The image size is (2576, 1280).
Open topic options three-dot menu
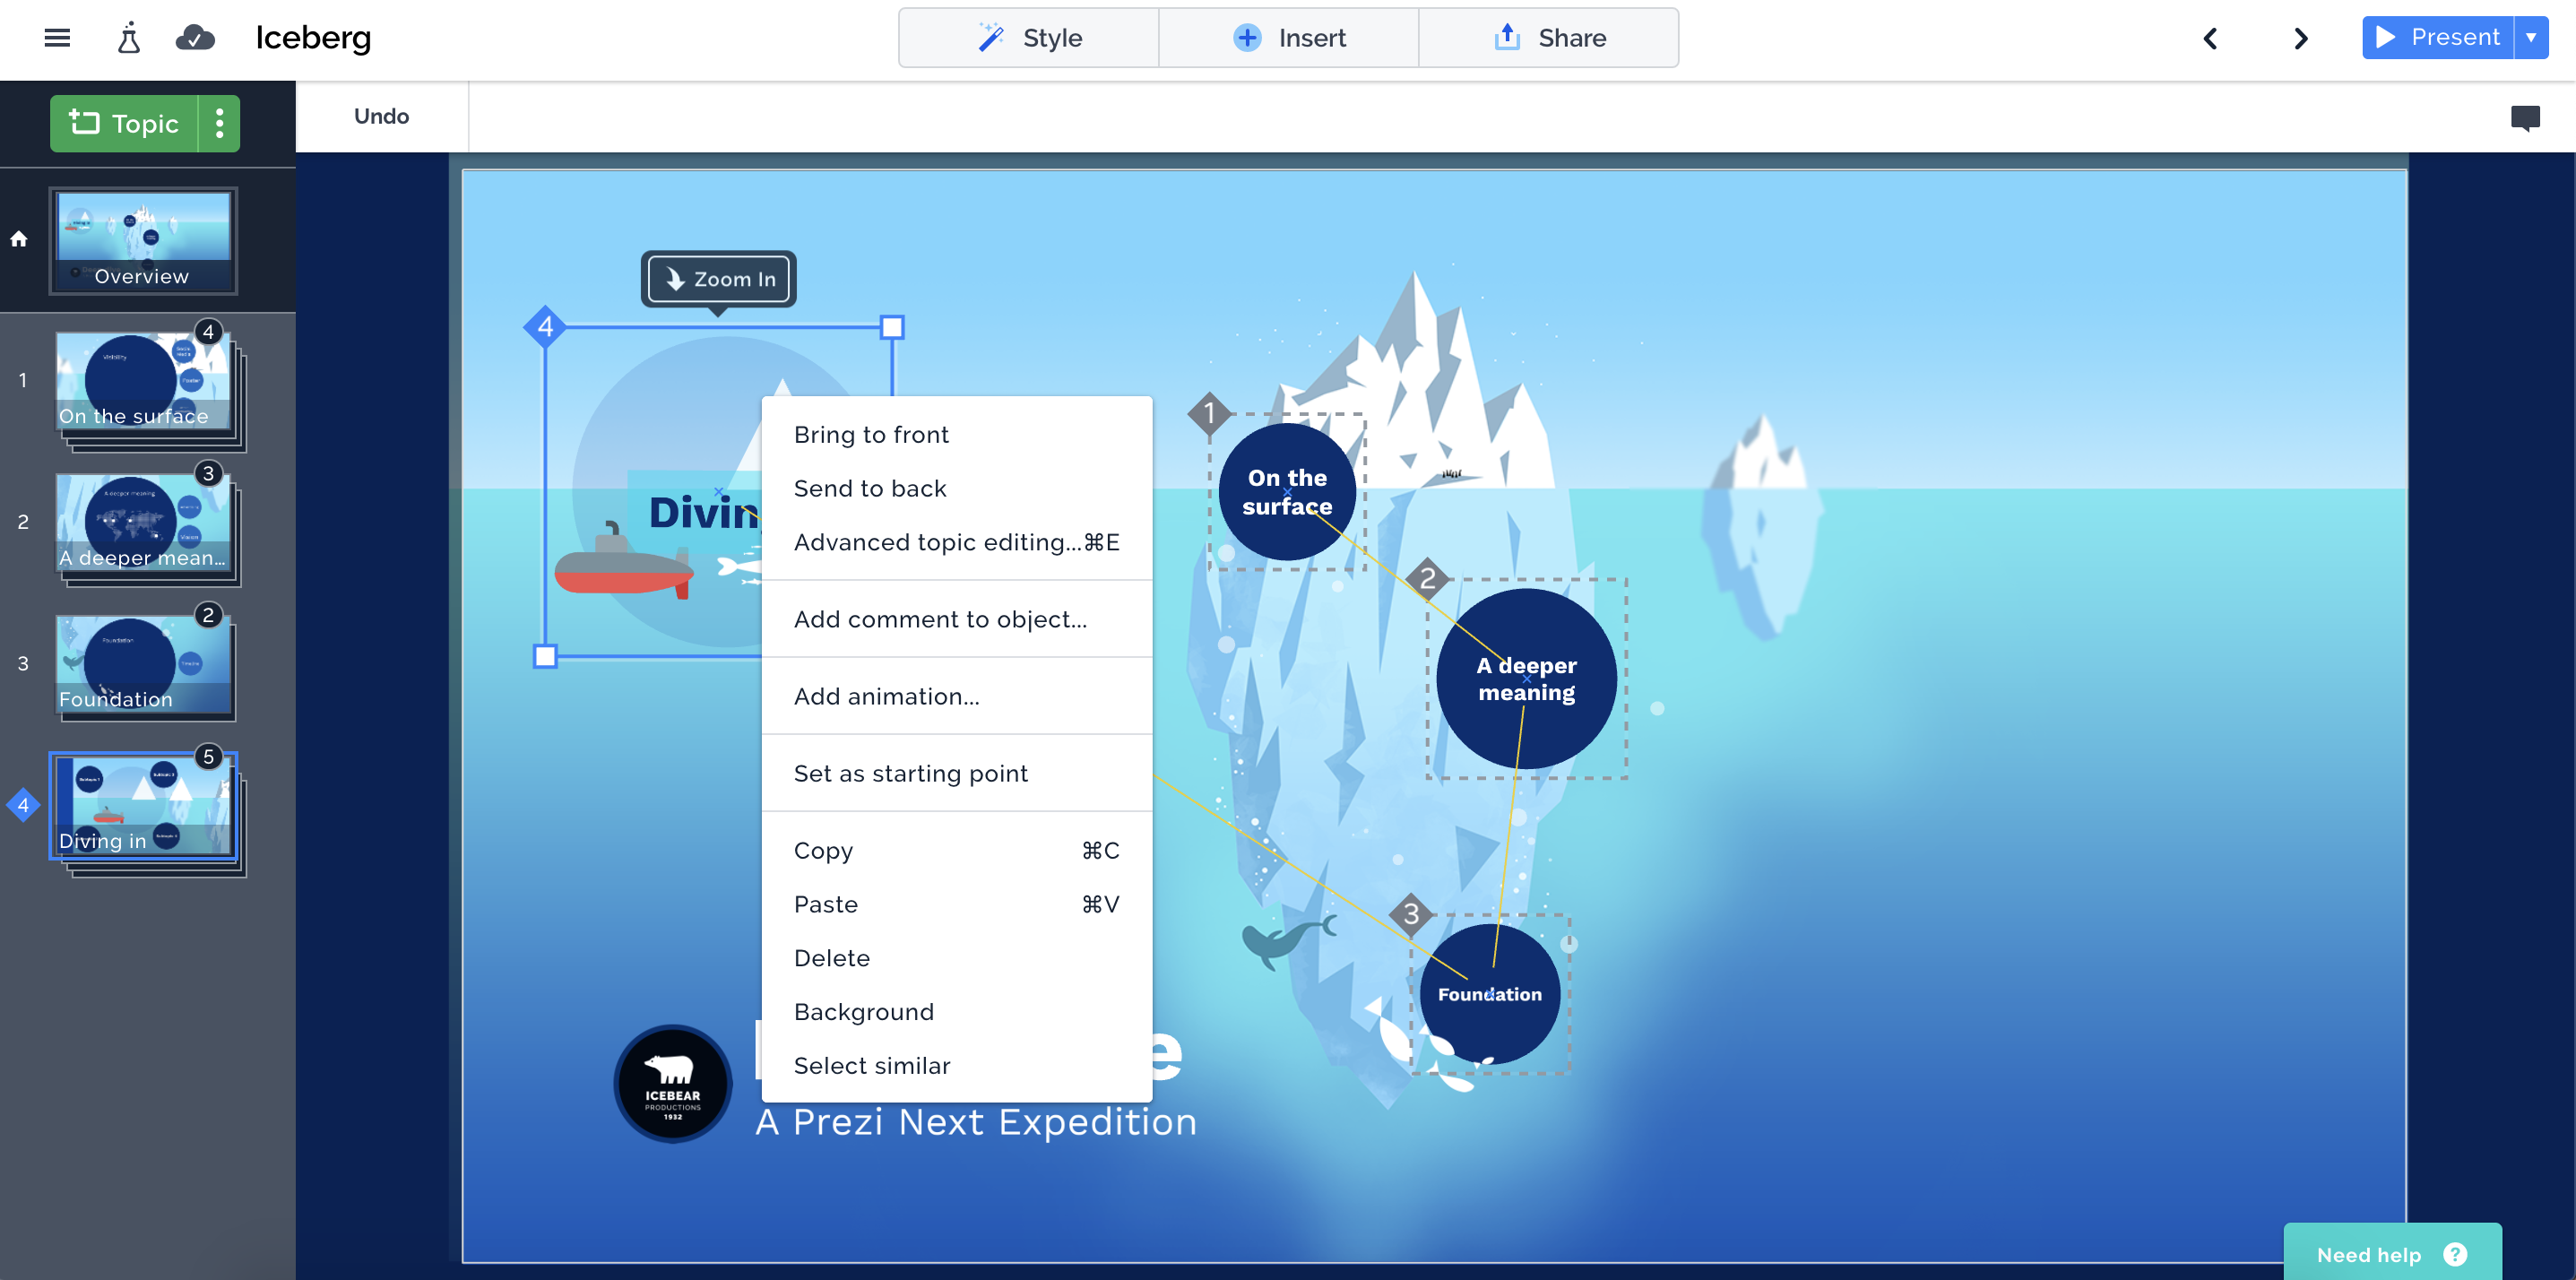coord(220,123)
